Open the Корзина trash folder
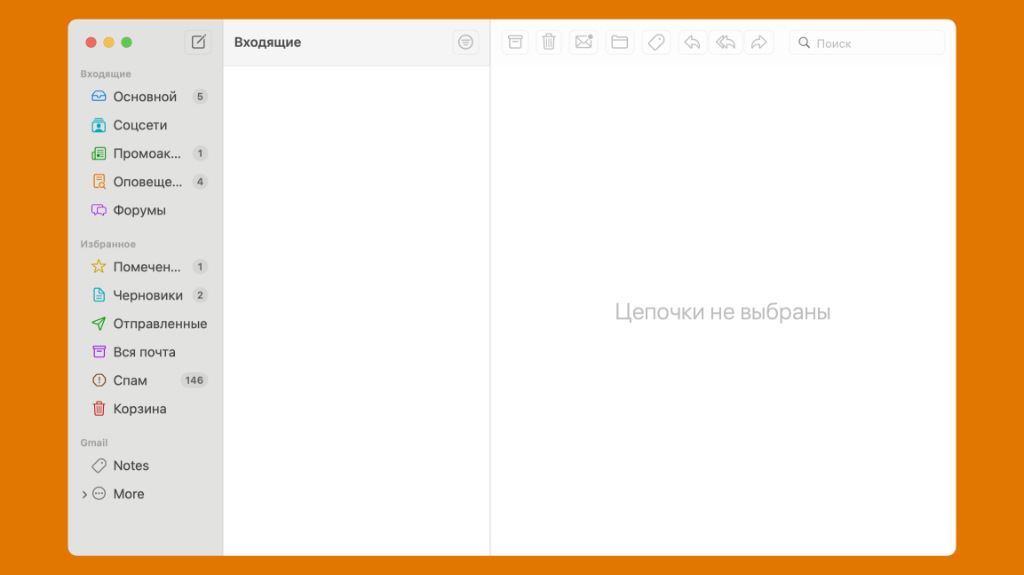 pyautogui.click(x=139, y=409)
